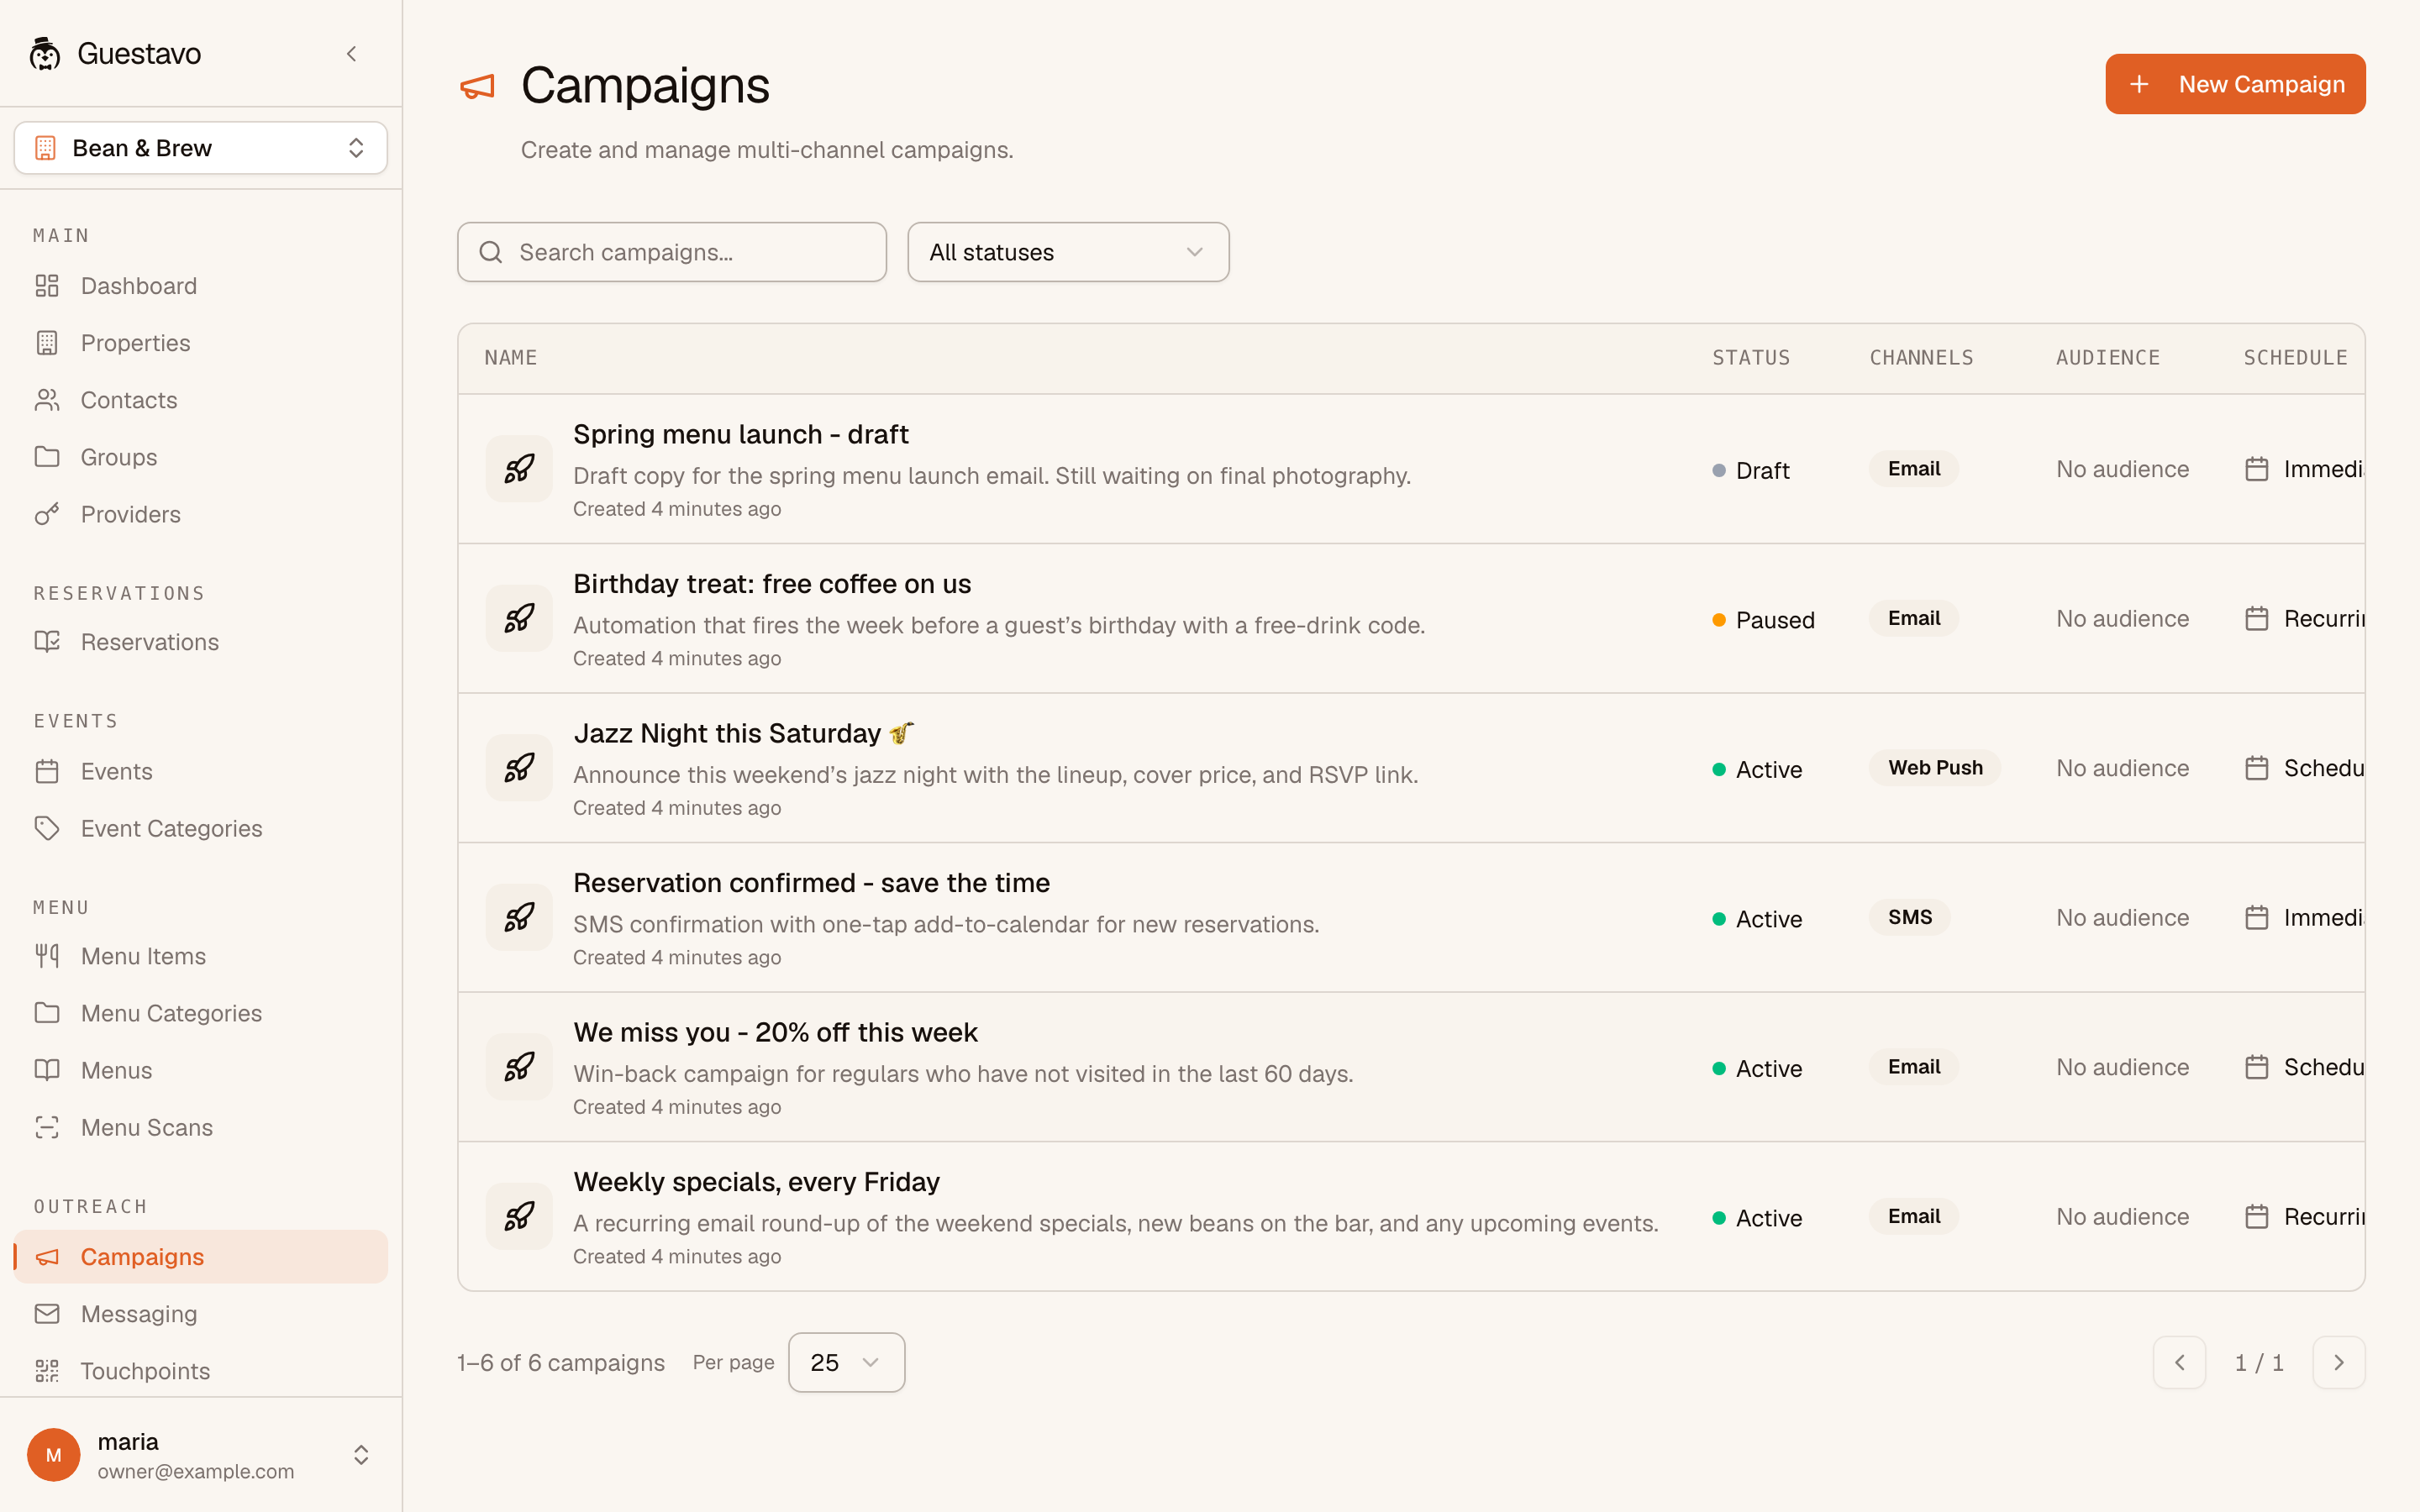This screenshot has height=1512, width=2420.
Task: Click rocket icon of Reservation confirmed row
Action: [x=519, y=917]
